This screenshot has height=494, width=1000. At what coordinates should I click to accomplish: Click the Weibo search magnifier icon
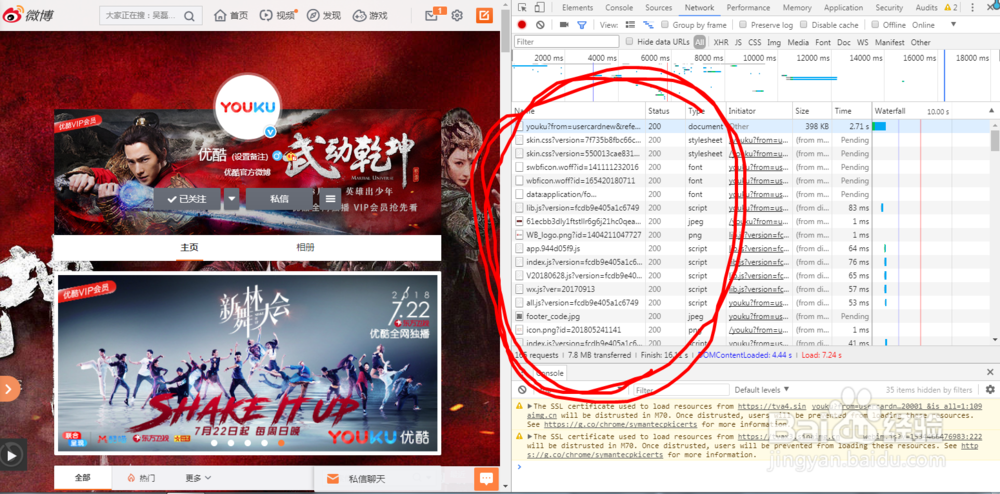[189, 16]
